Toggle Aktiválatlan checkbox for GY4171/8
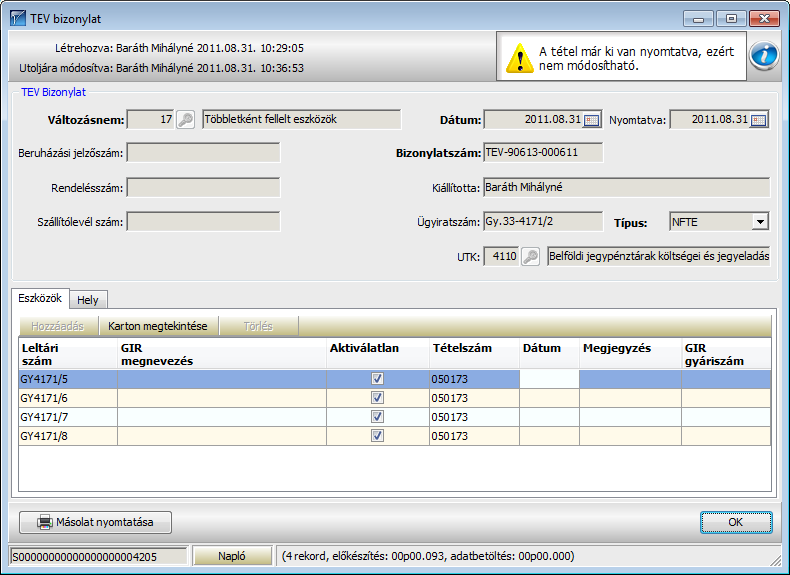Viewport: 790px width, 575px height. tap(377, 435)
